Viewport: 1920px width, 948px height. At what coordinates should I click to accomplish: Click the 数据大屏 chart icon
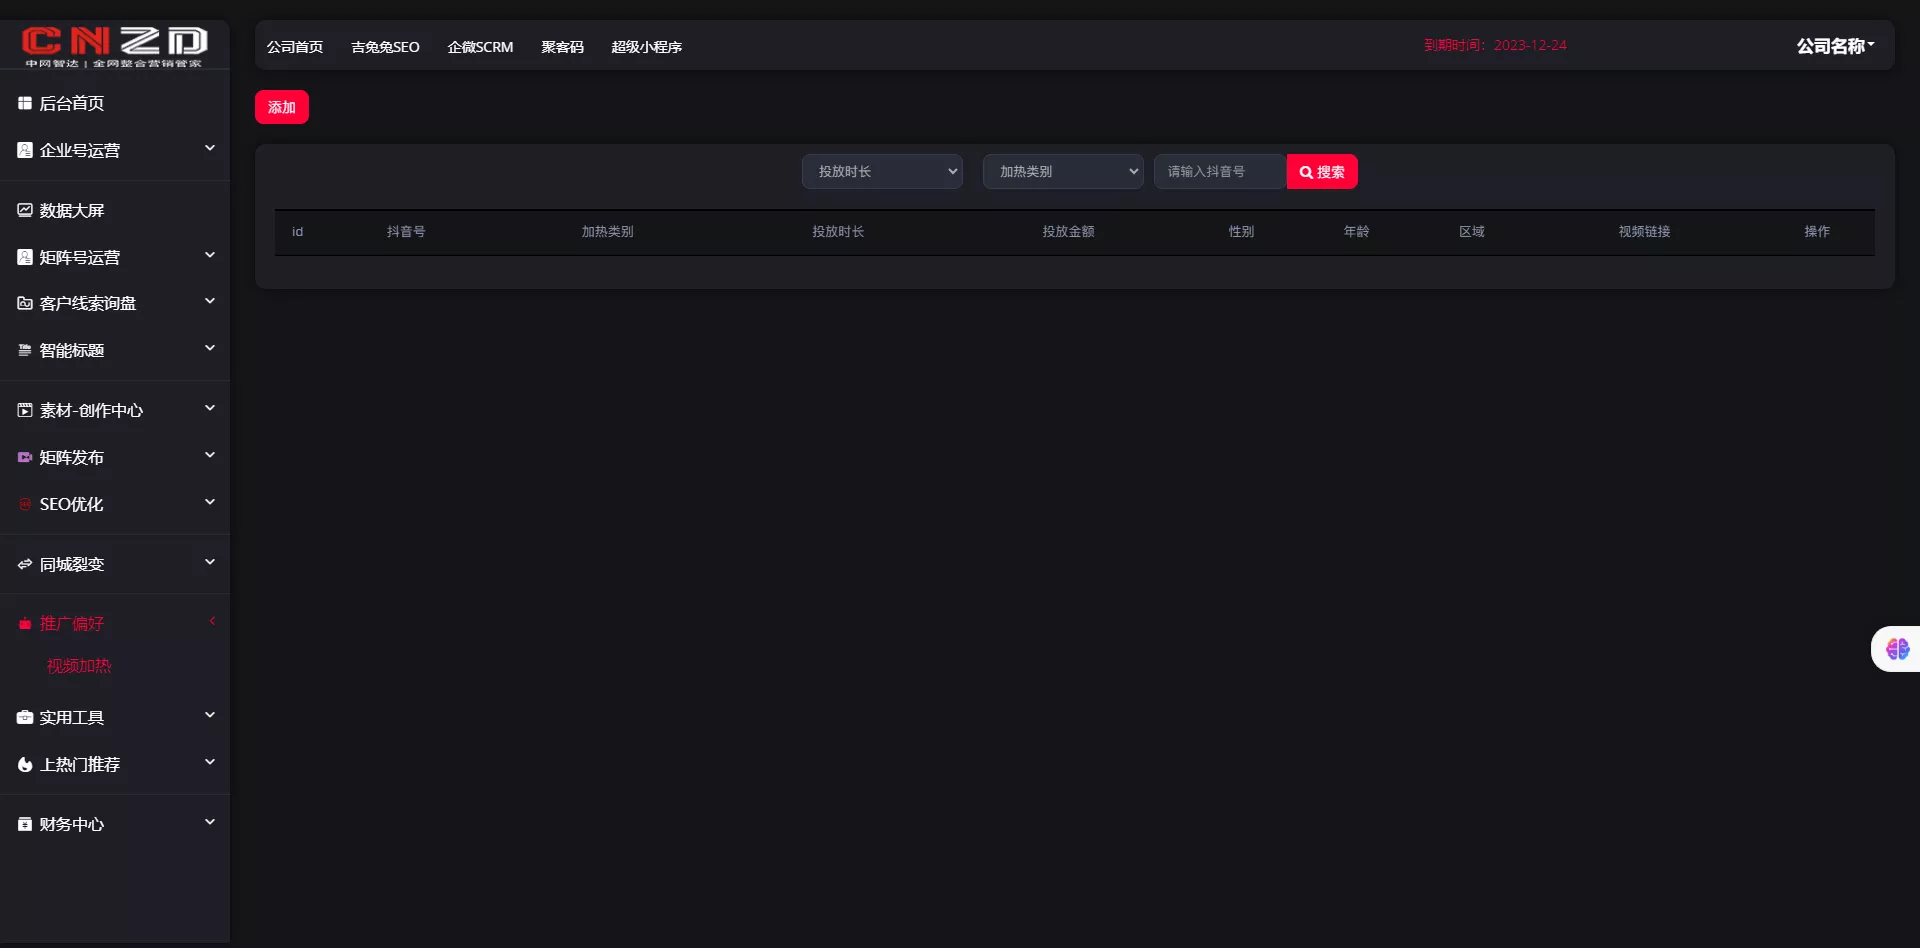point(25,210)
